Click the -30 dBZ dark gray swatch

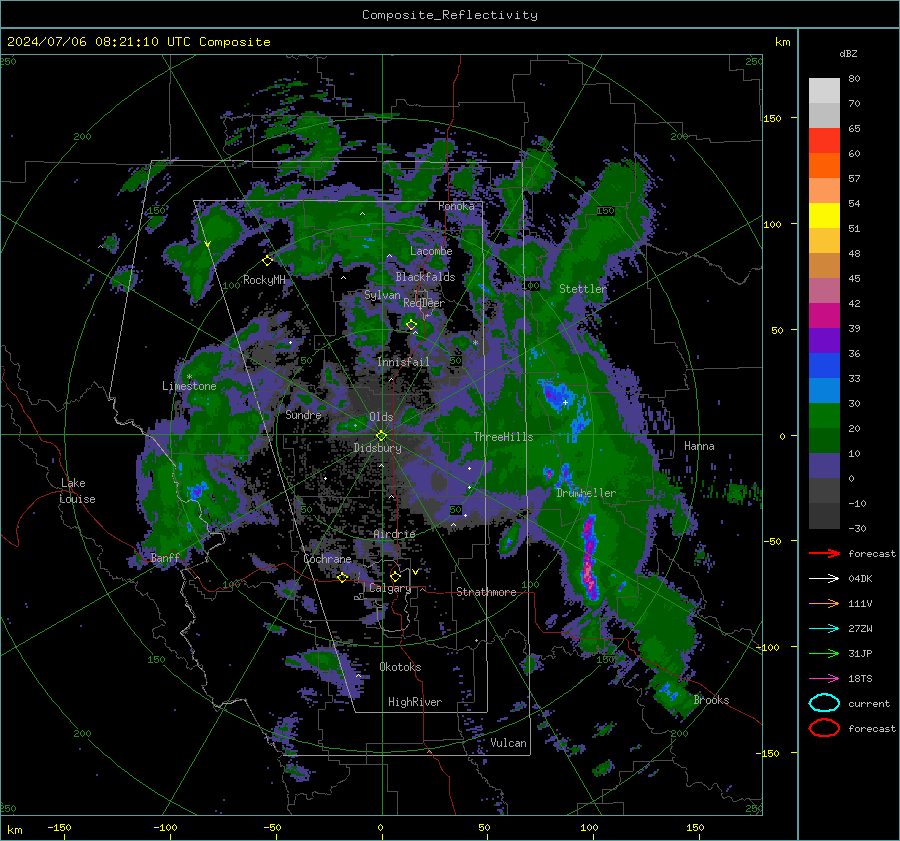point(824,516)
